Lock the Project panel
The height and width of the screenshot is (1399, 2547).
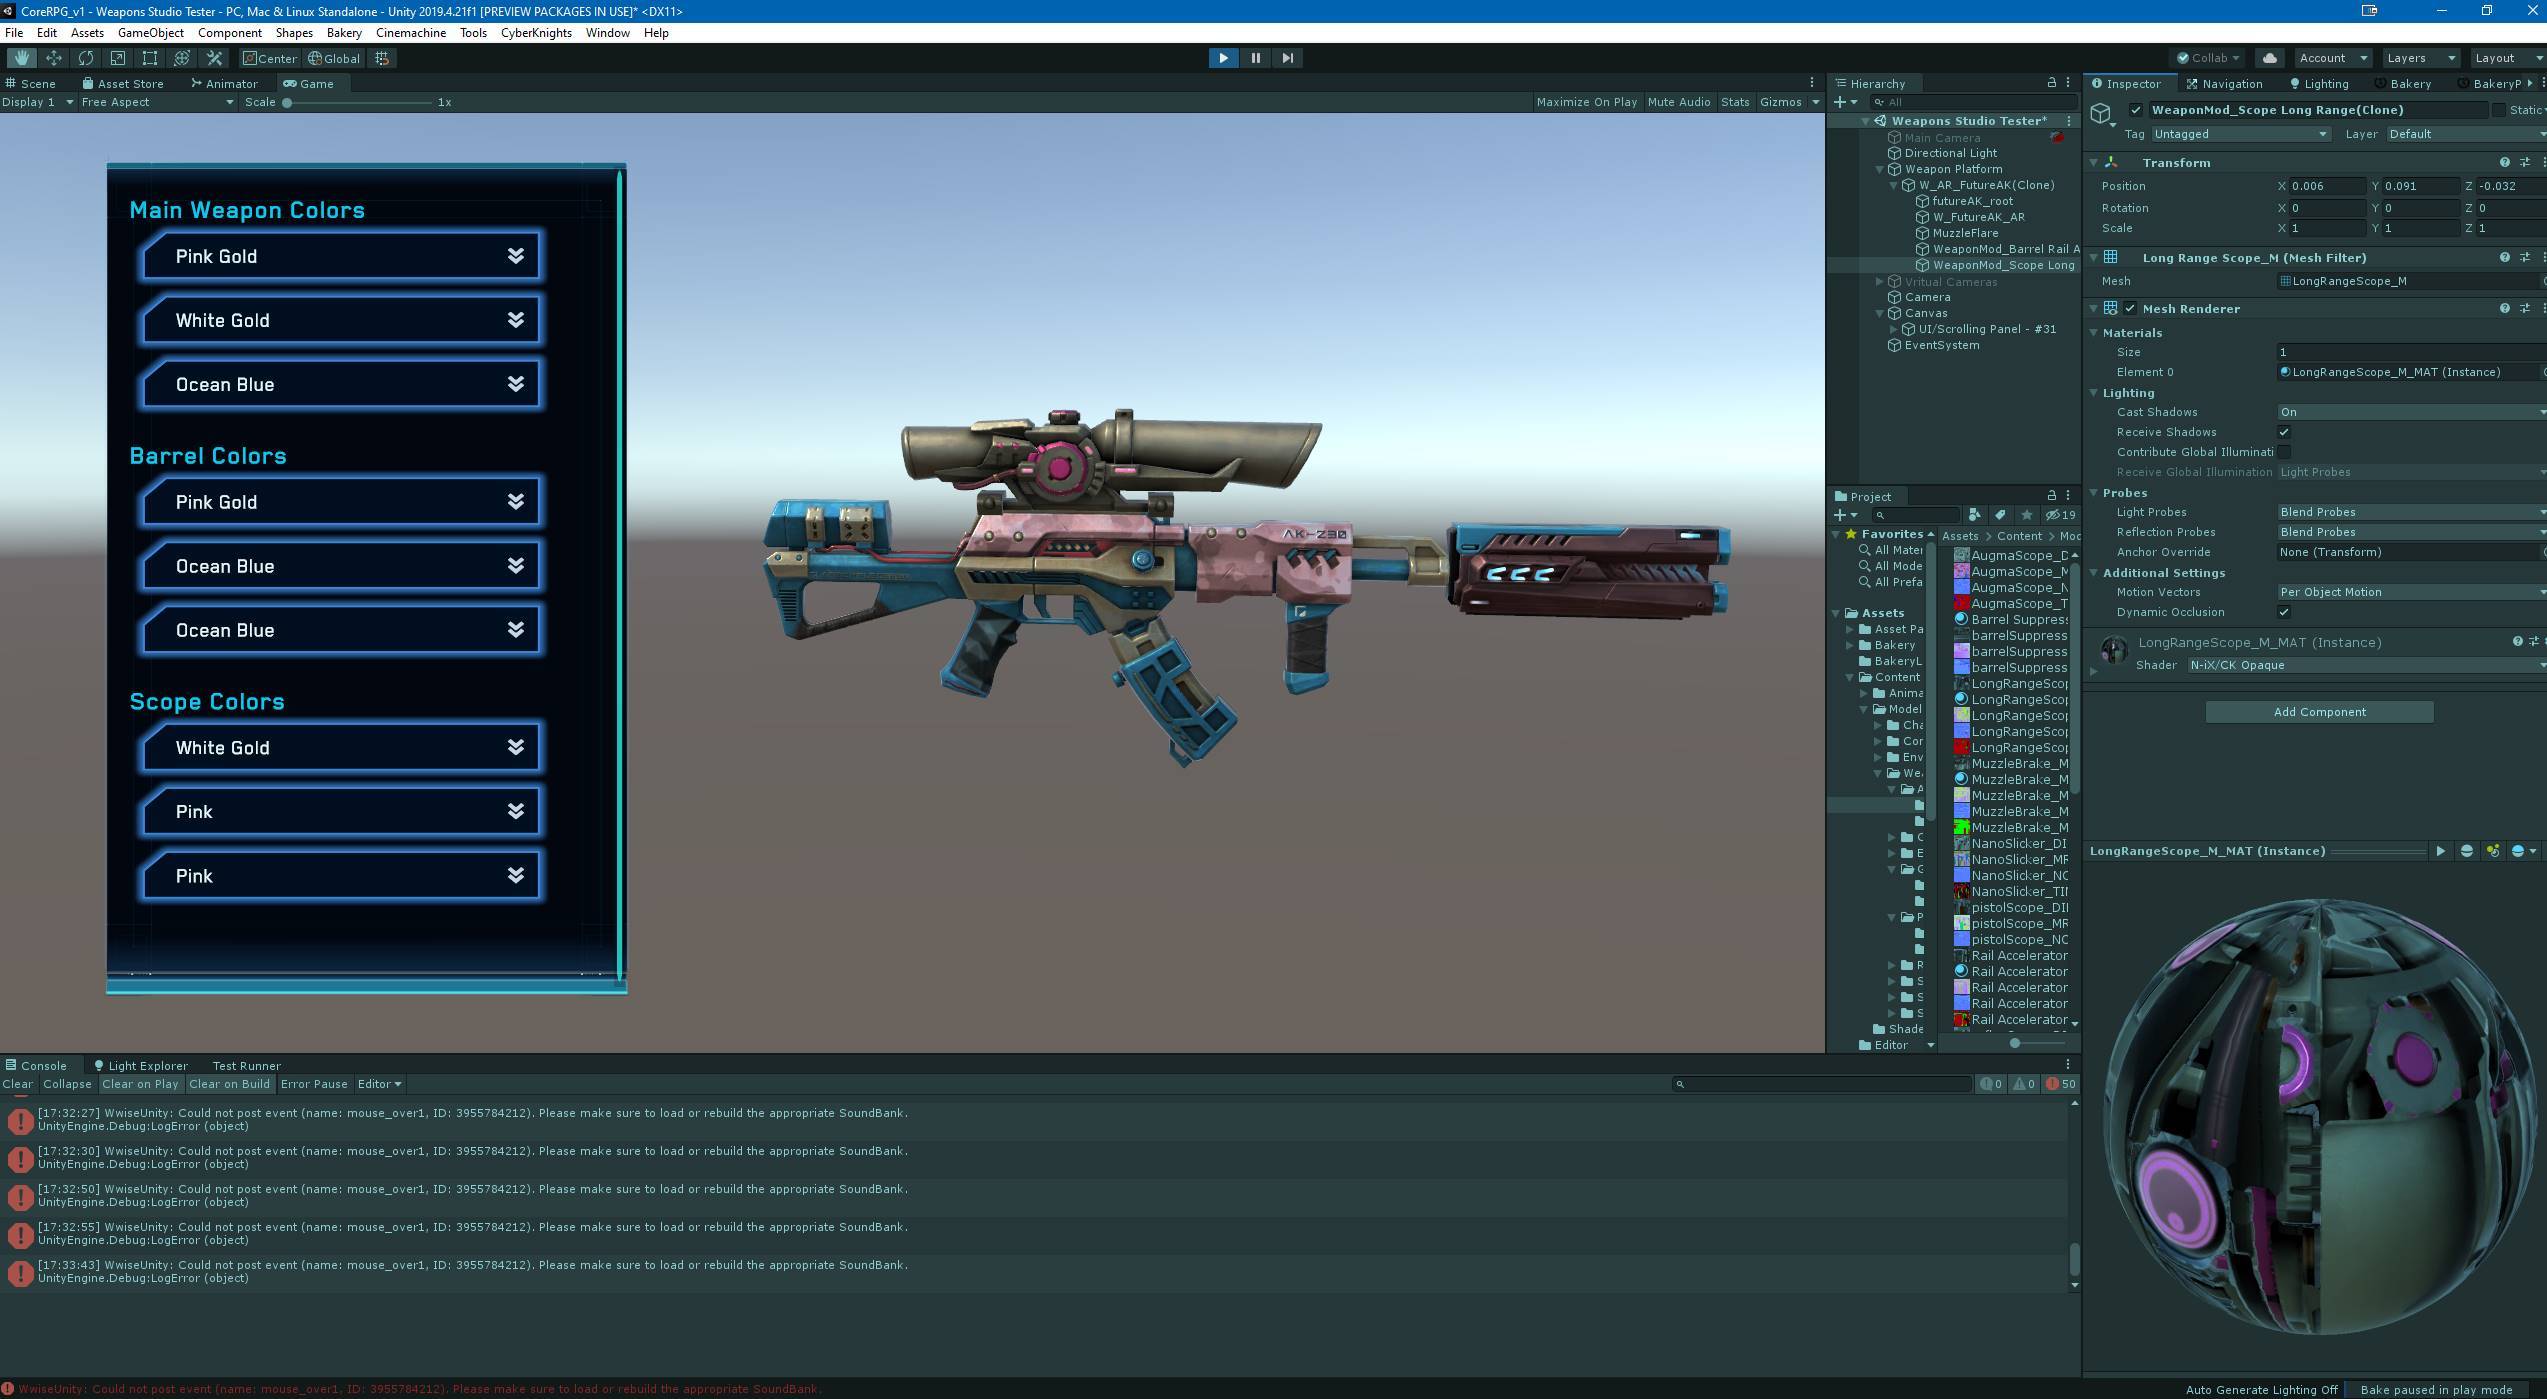point(2051,496)
